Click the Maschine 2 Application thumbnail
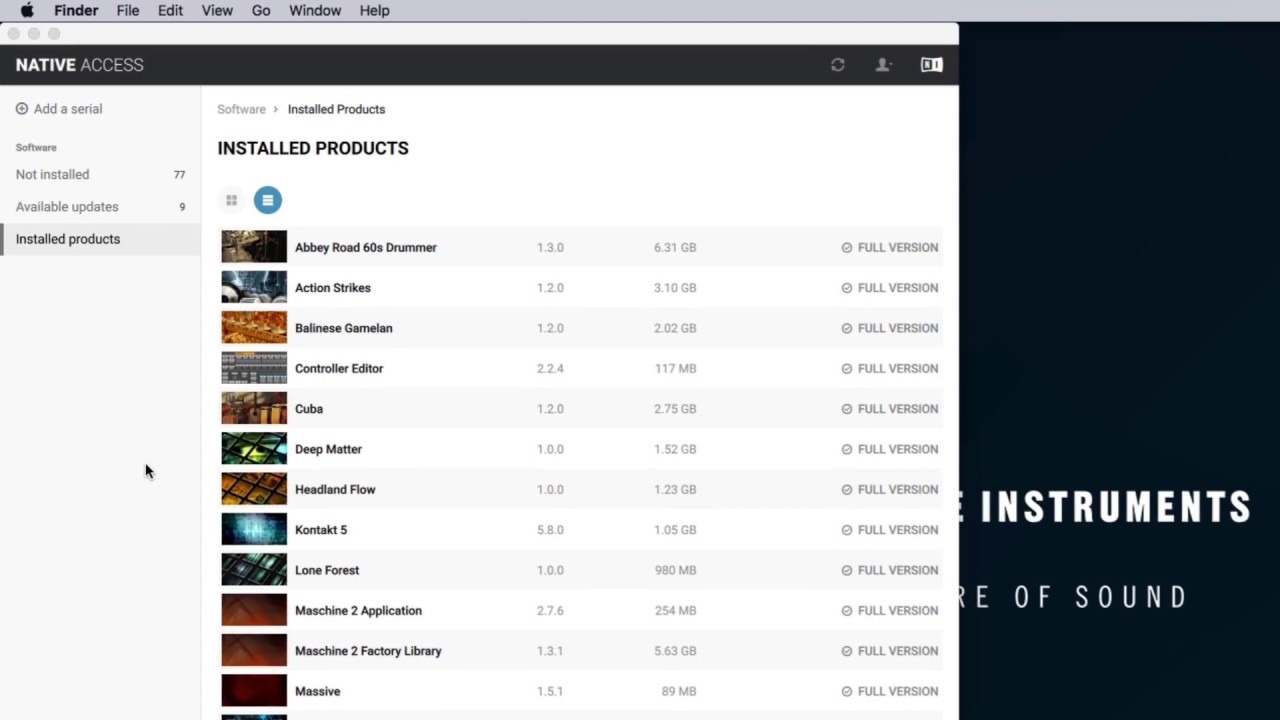Image resolution: width=1280 pixels, height=720 pixels. [254, 610]
